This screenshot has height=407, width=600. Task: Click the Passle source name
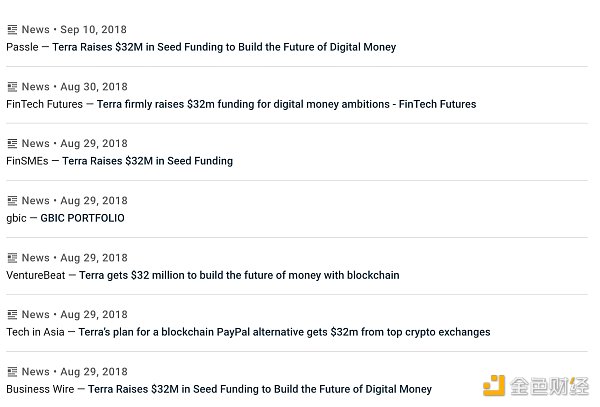pyautogui.click(x=22, y=47)
